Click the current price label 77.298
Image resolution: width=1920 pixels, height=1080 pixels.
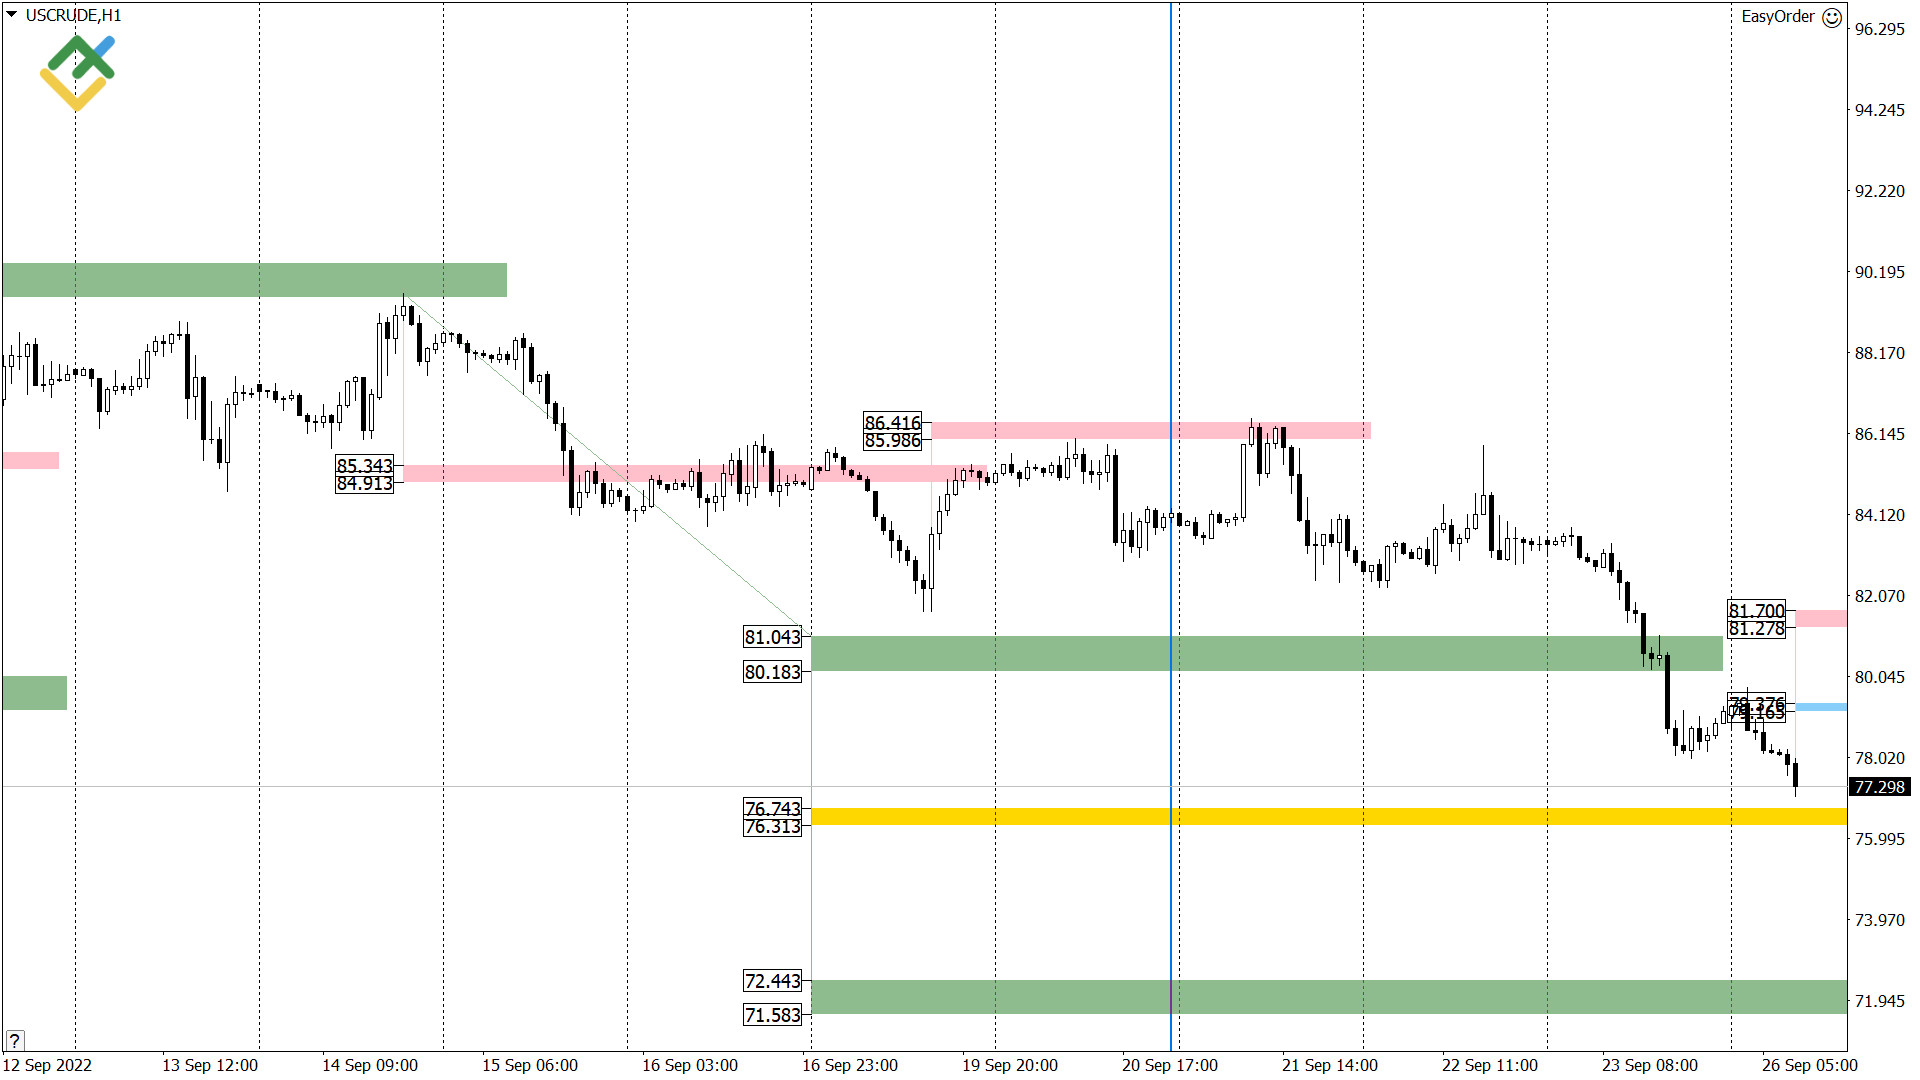[1880, 787]
